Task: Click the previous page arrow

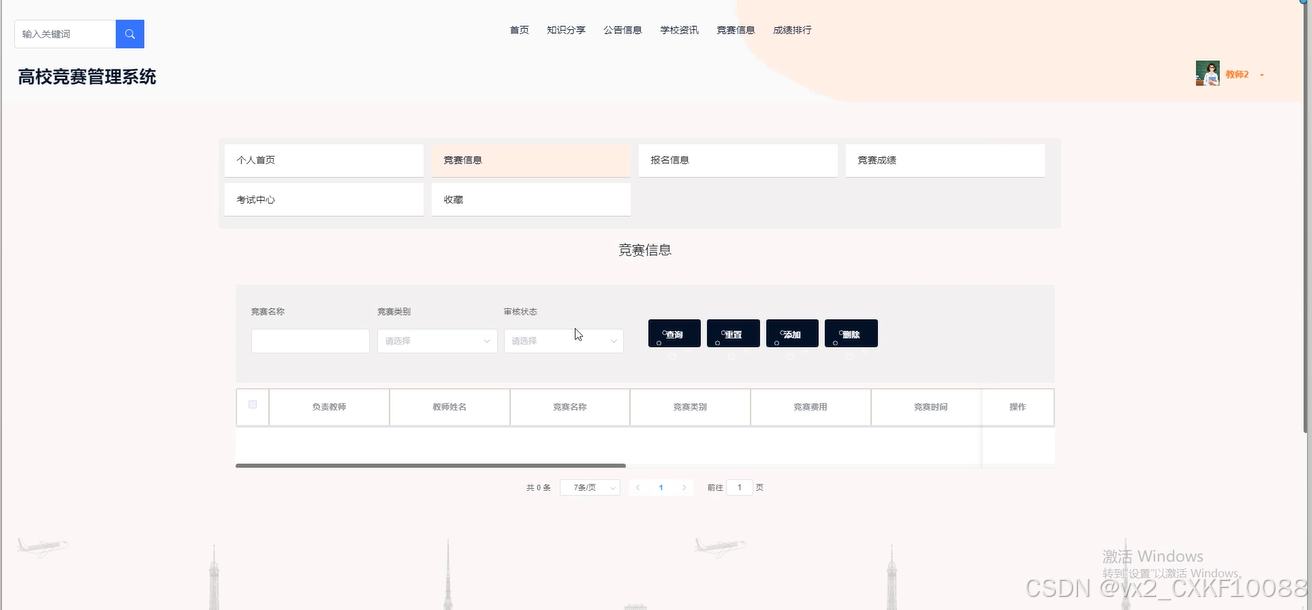Action: click(638, 487)
